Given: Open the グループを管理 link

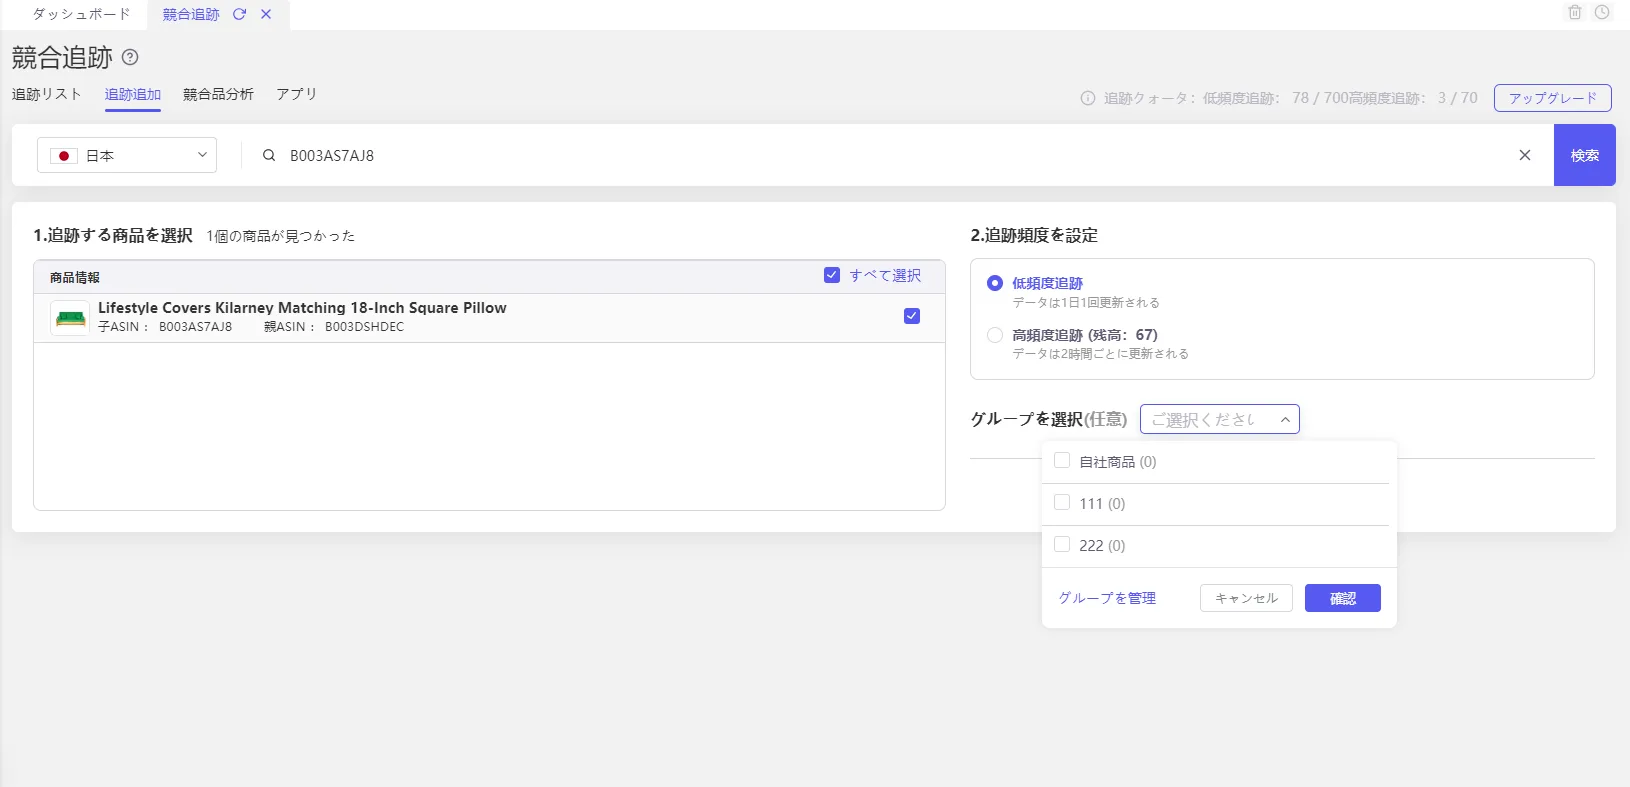Looking at the screenshot, I should (x=1107, y=598).
